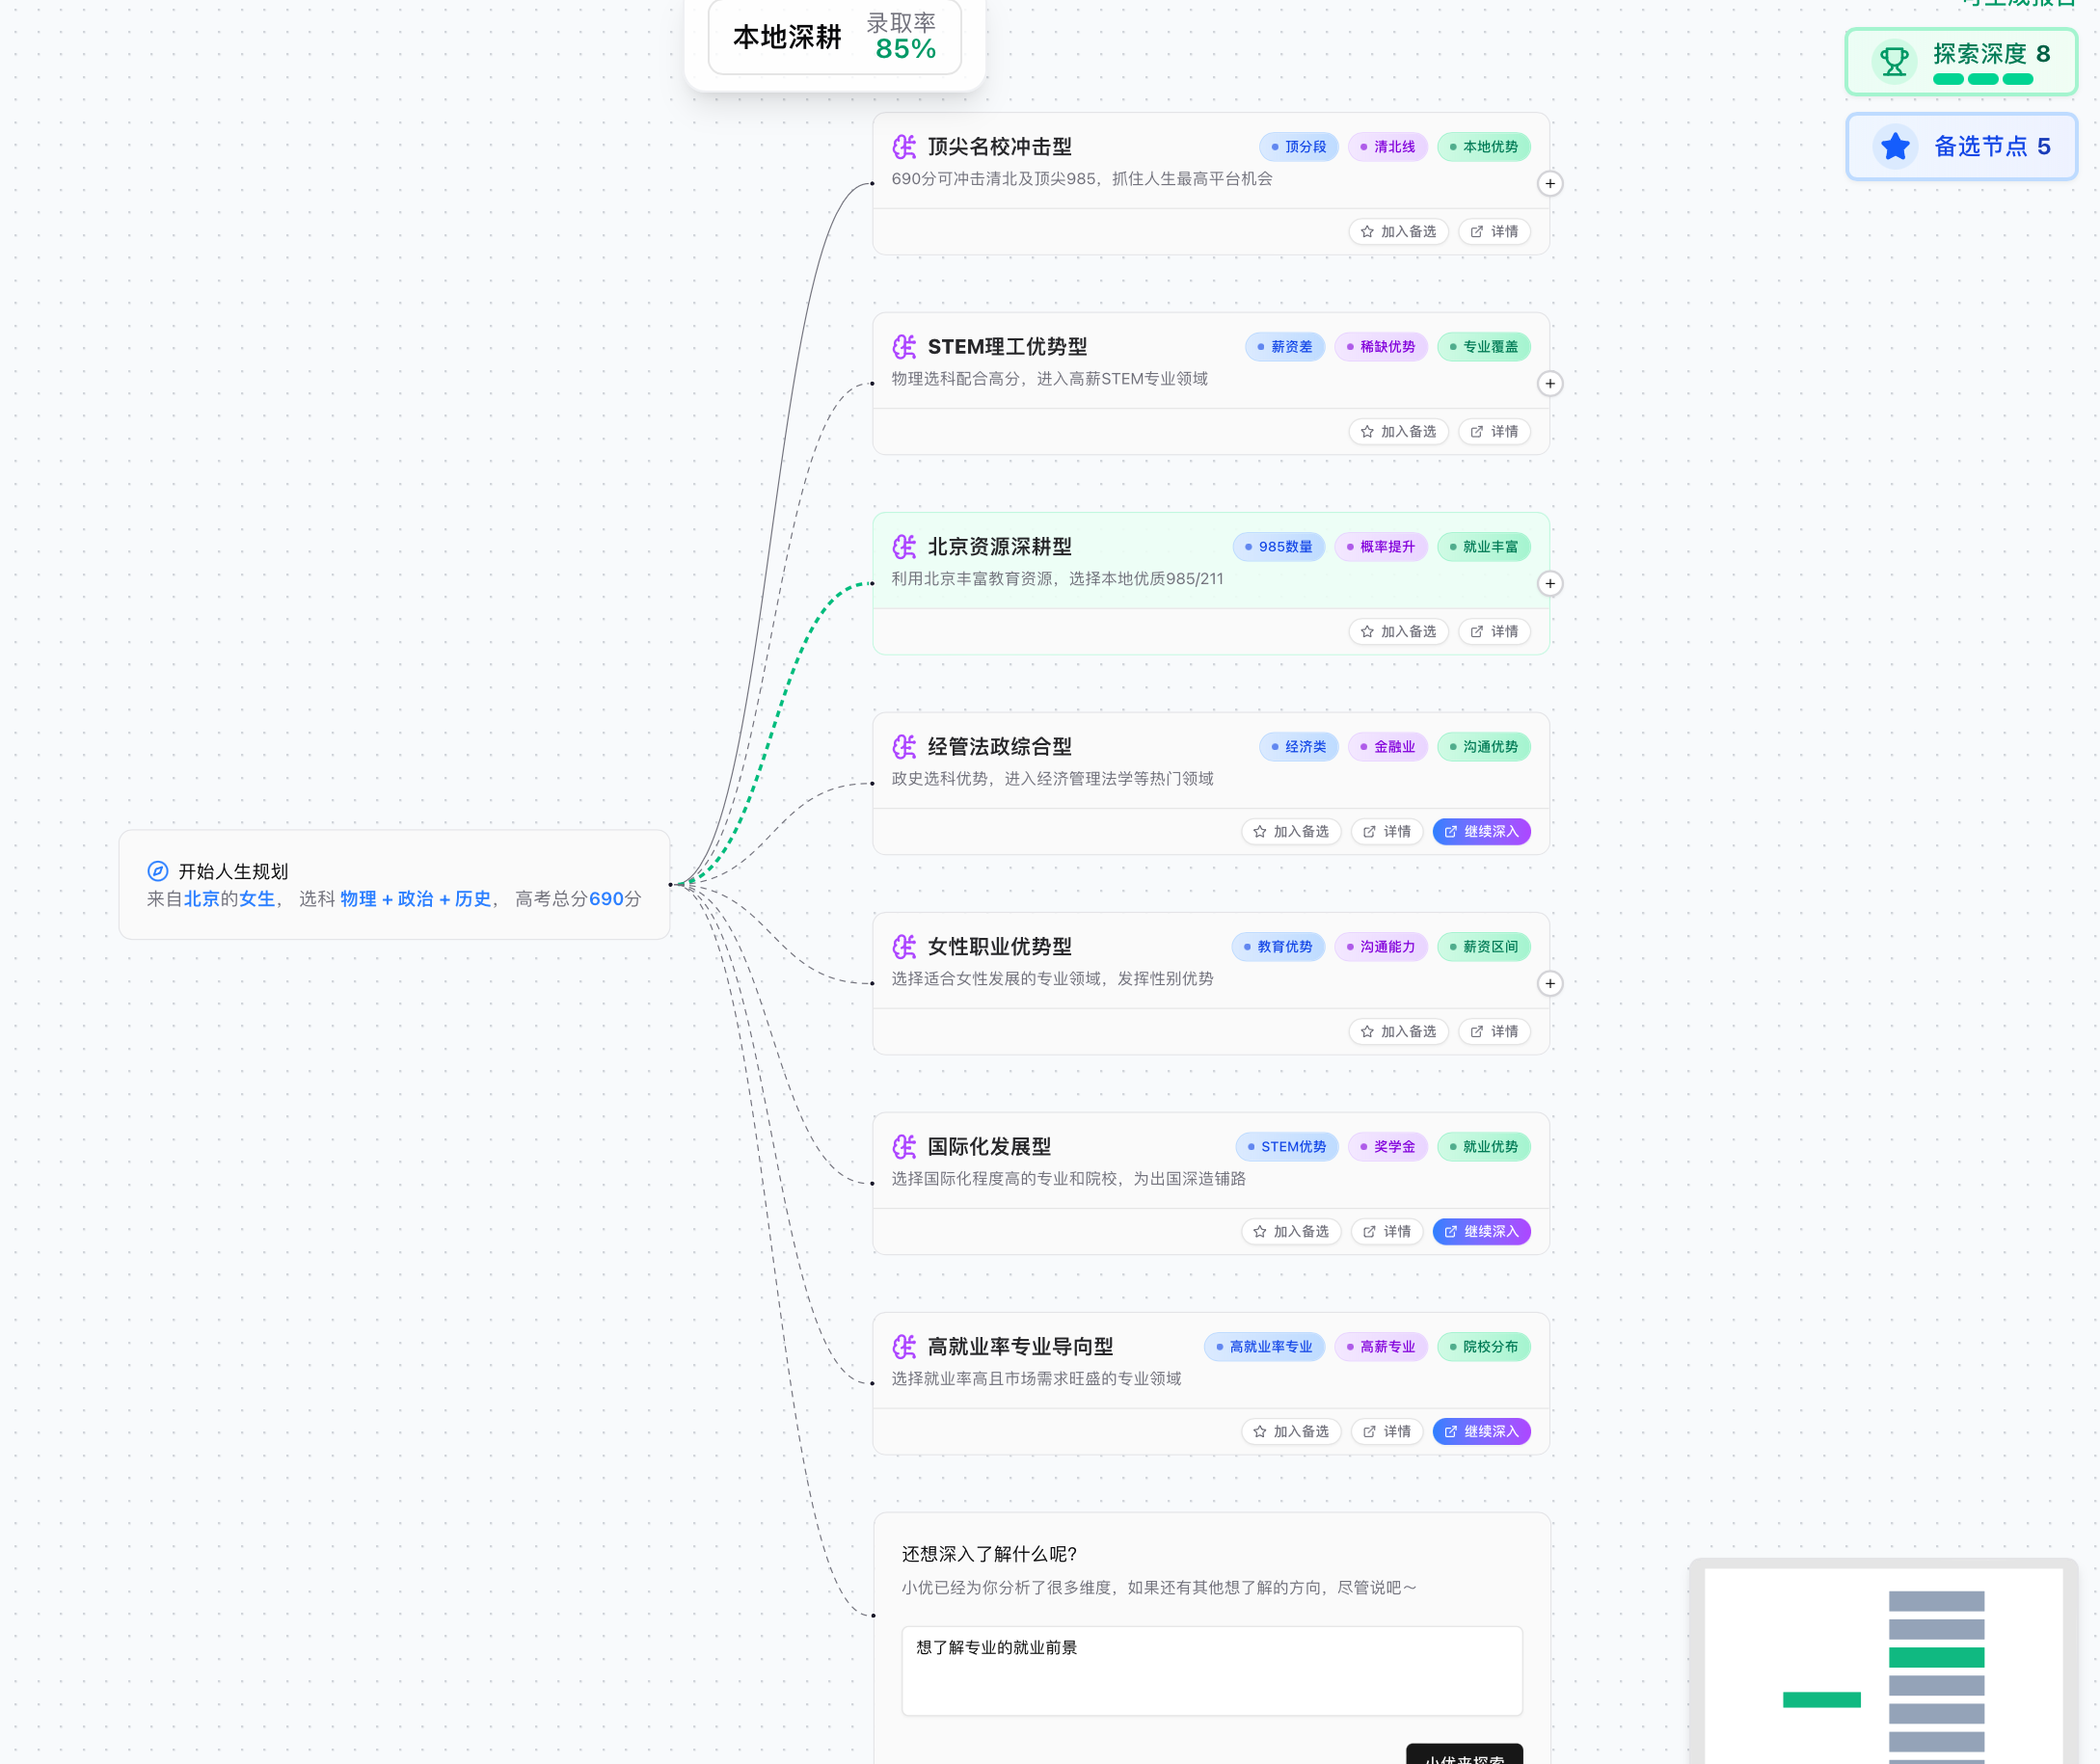Click the 就业丰富 tag
The height and width of the screenshot is (1764, 2100).
click(x=1484, y=547)
